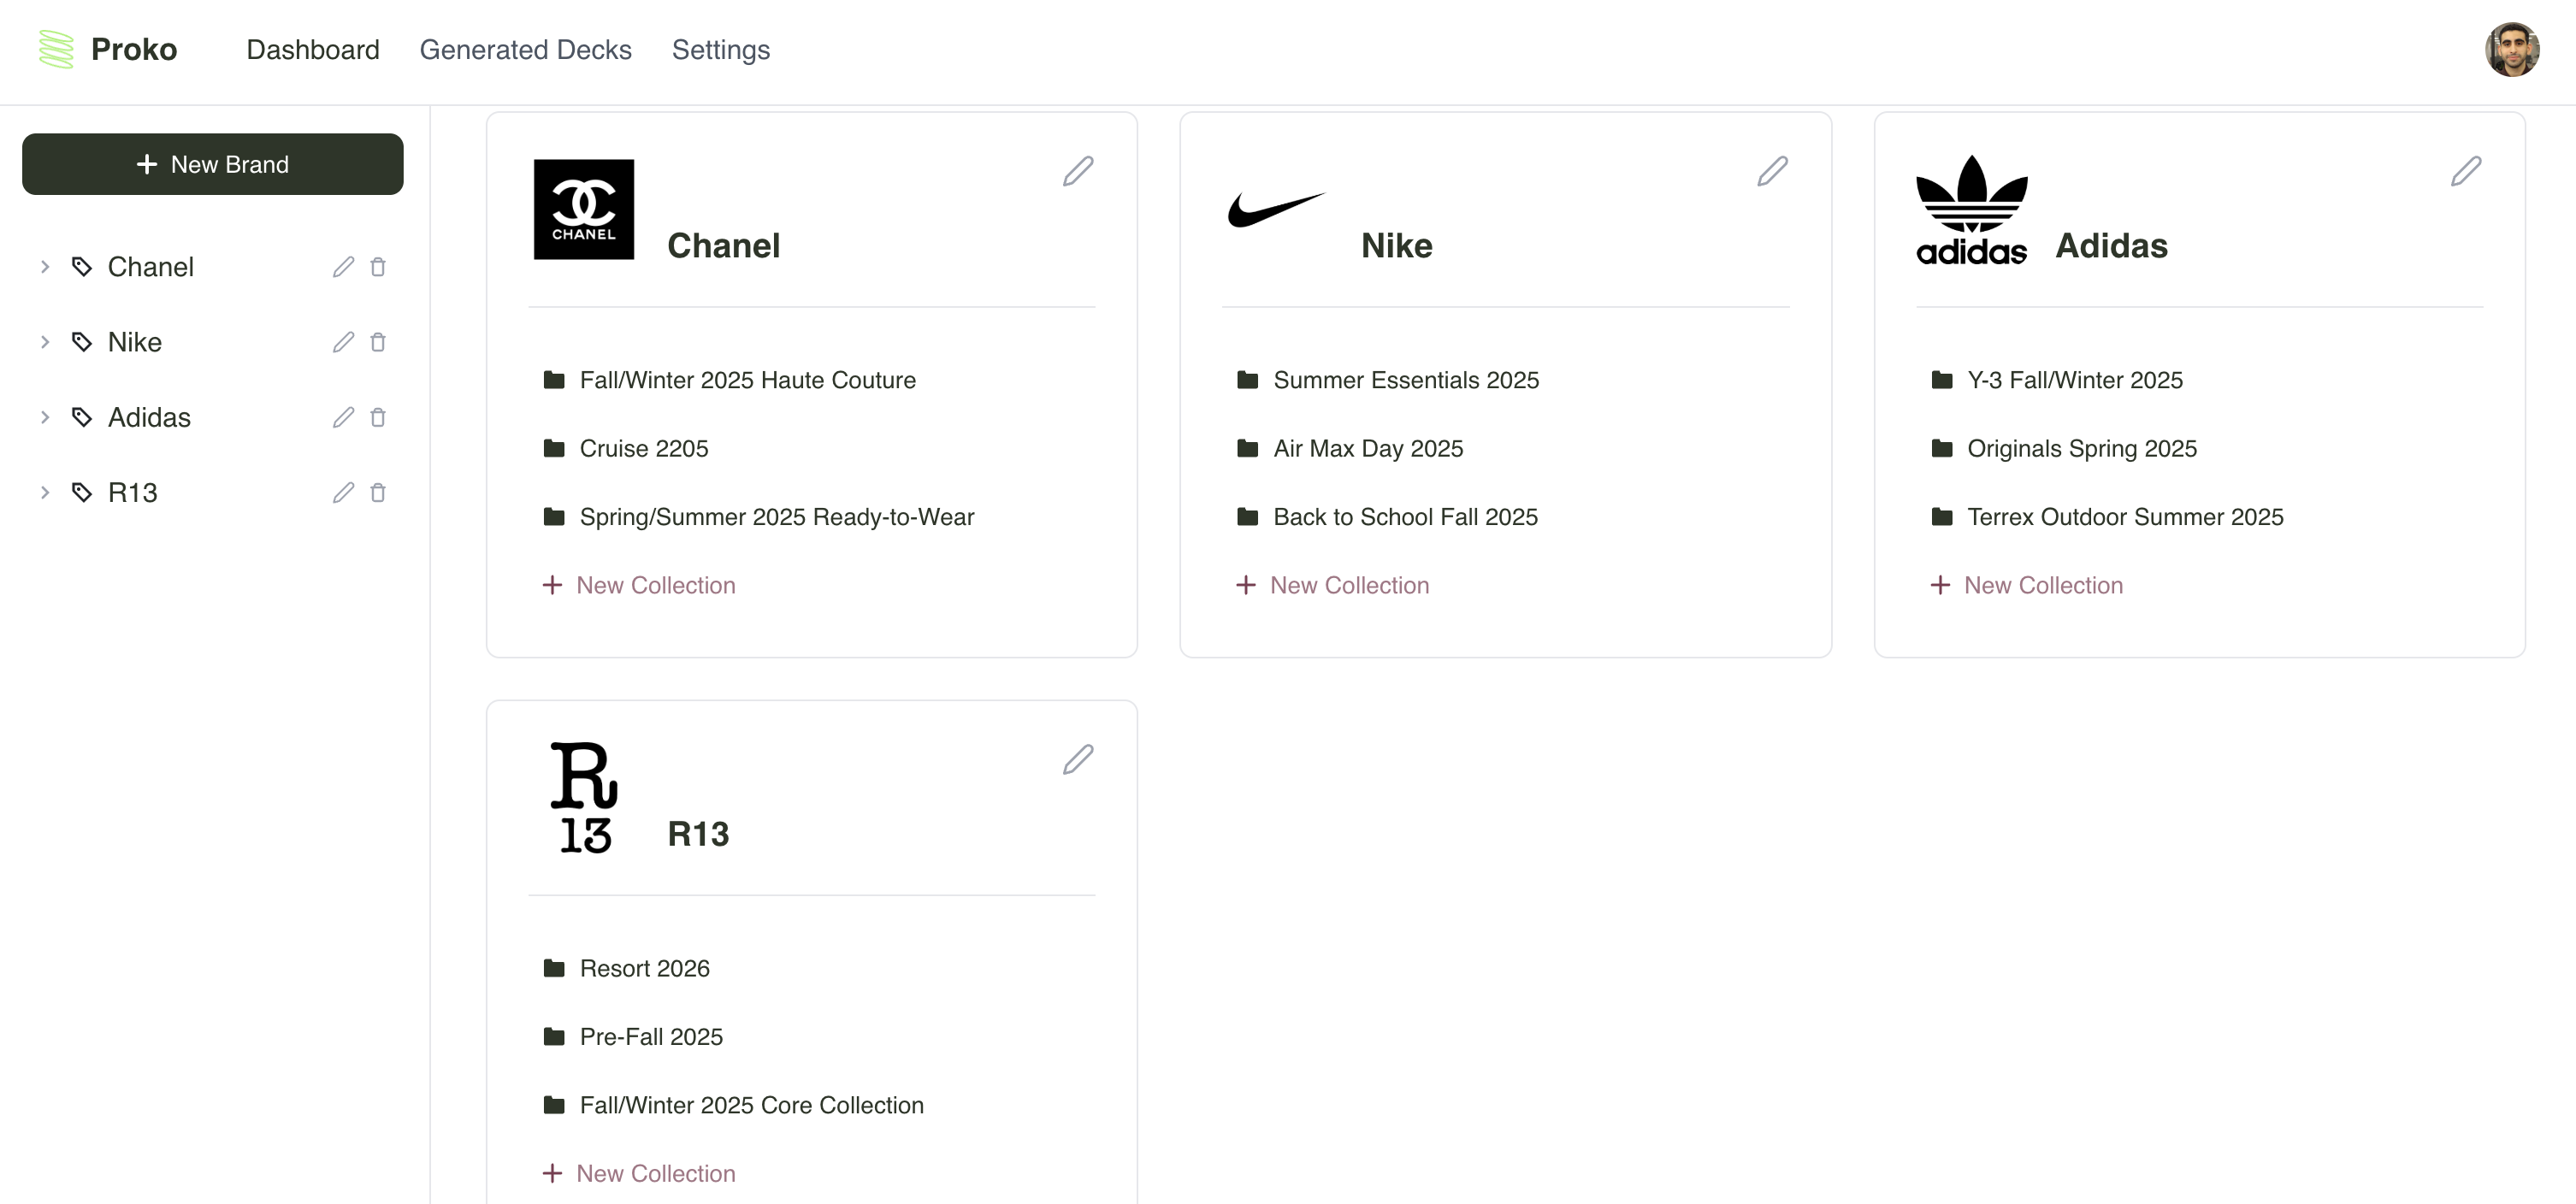2576x1204 pixels.
Task: Open the Air Max Day 2025 folder
Action: coord(1367,448)
